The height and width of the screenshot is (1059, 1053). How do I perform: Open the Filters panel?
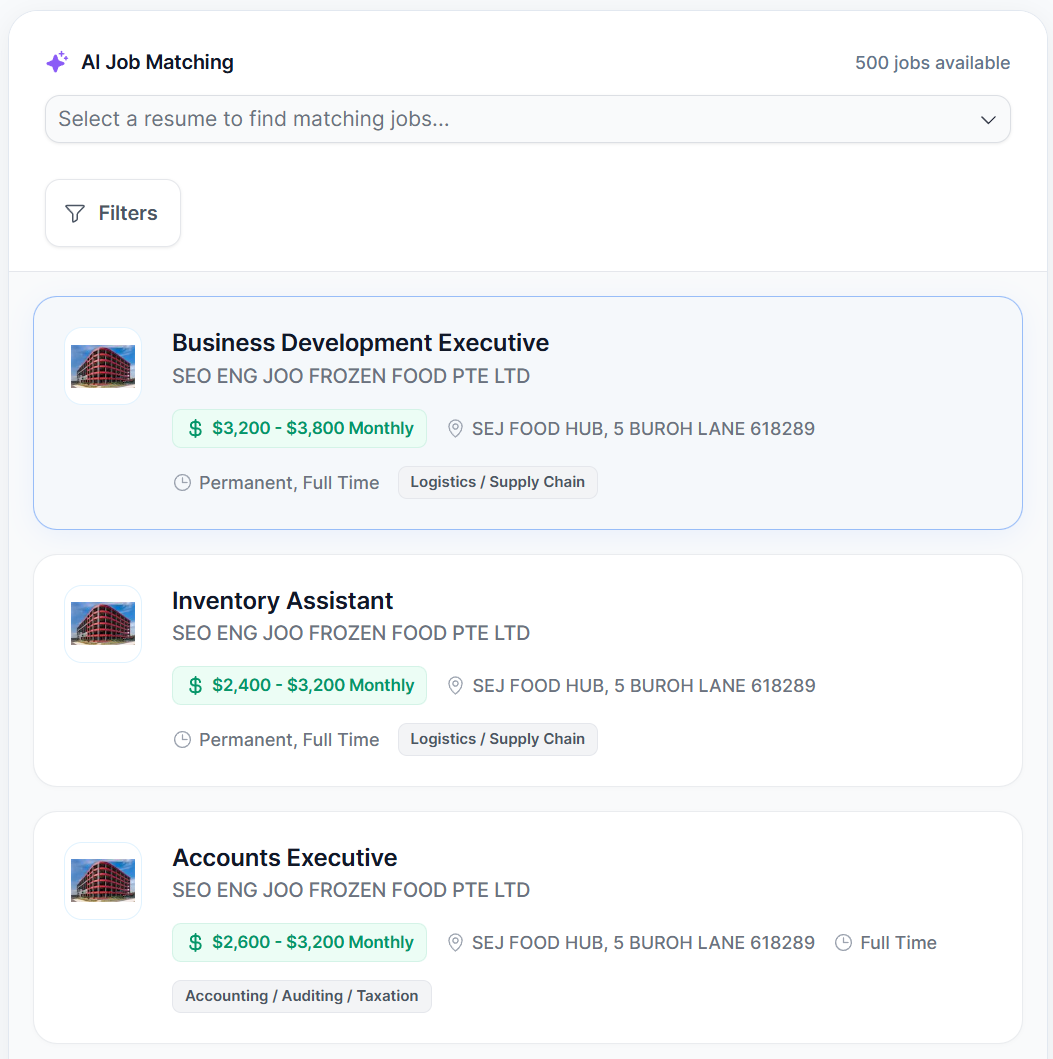[x=112, y=212]
